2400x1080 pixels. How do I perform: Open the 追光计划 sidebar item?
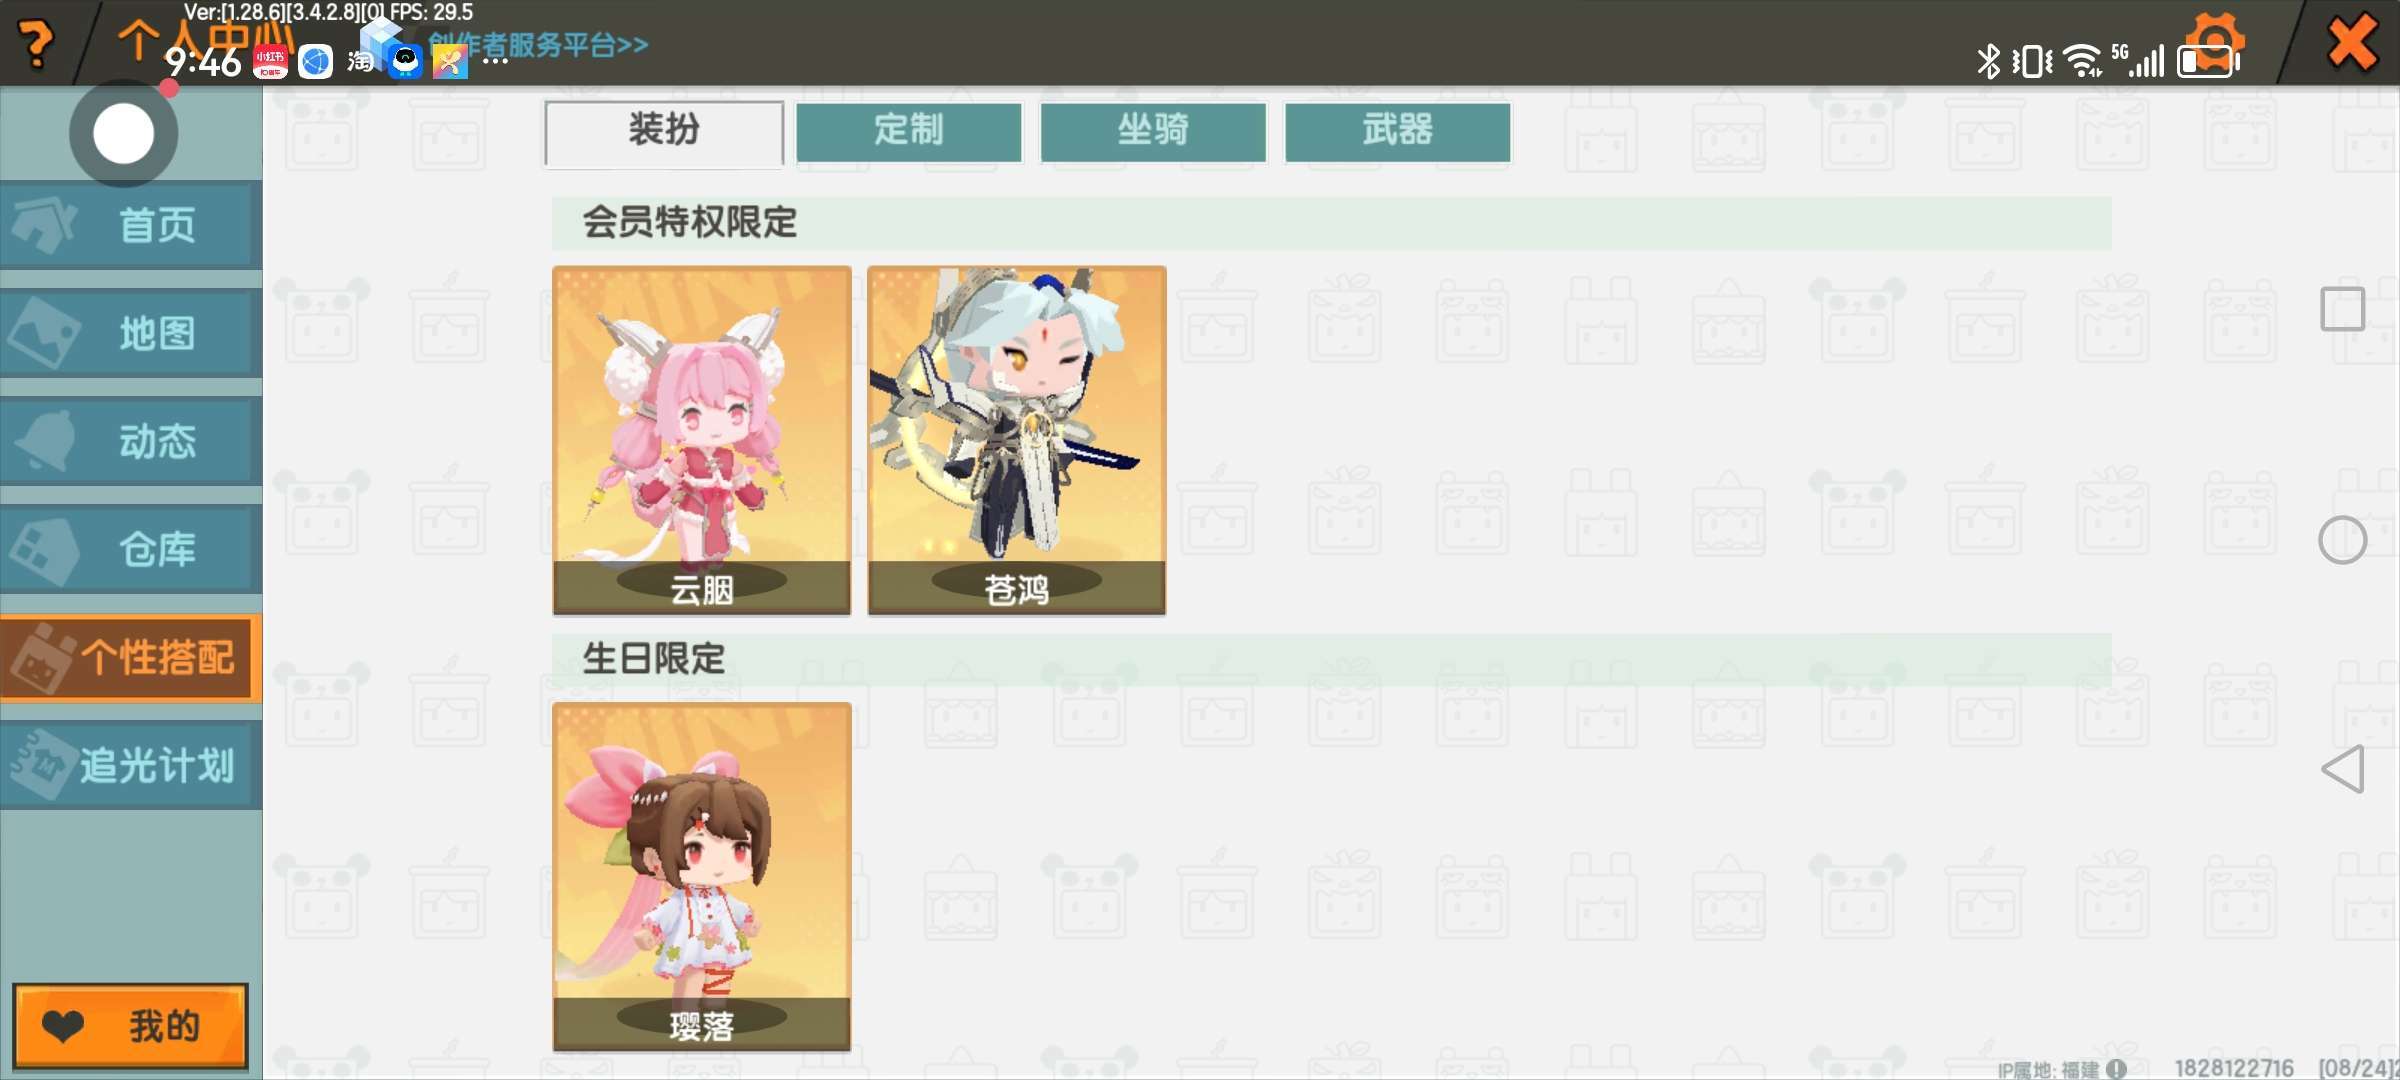click(131, 765)
